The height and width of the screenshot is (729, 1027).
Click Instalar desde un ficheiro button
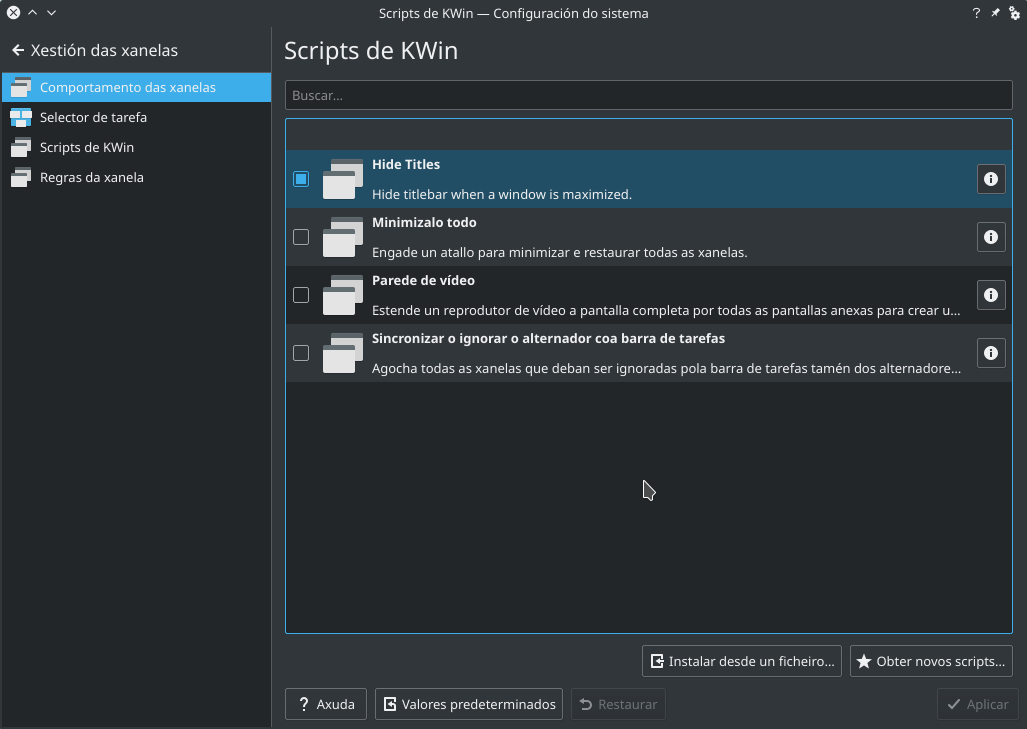(741, 662)
